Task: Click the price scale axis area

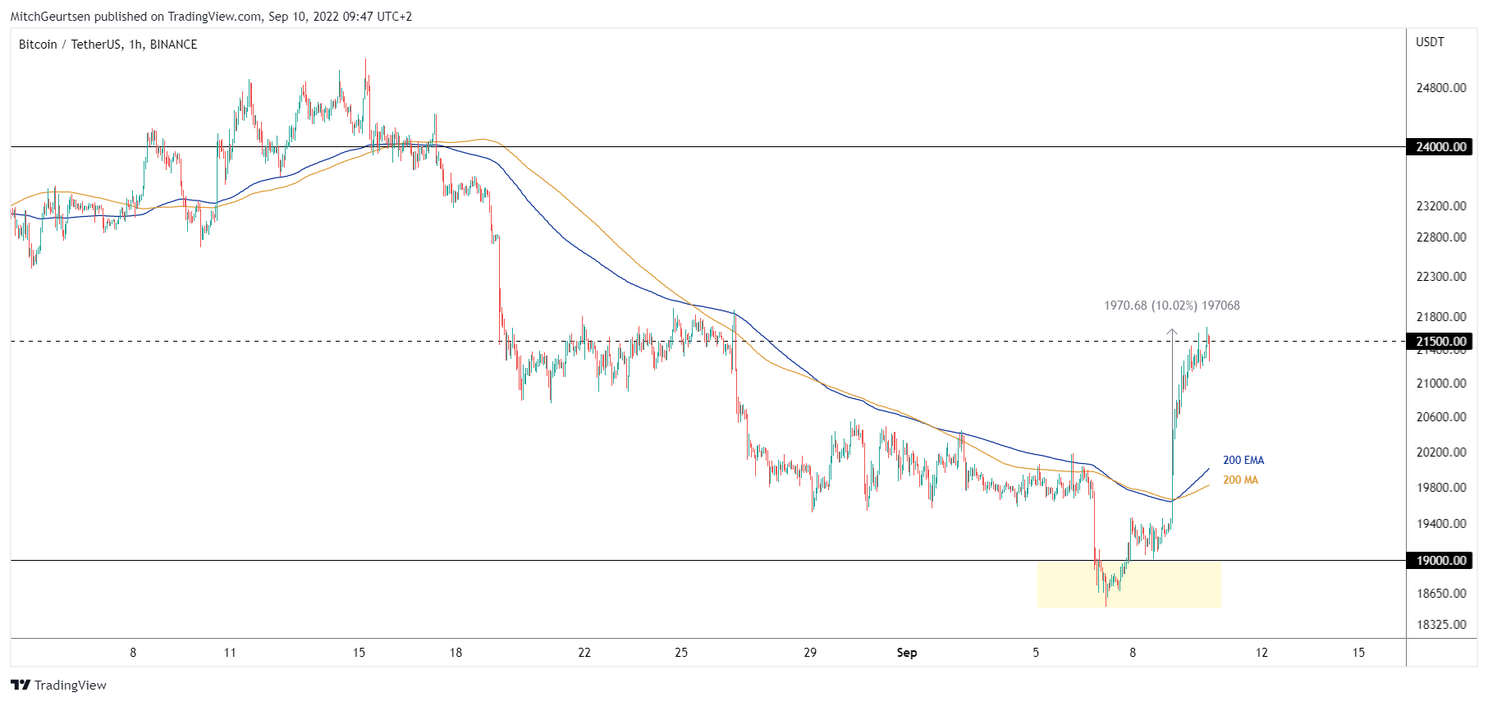Action: (x=1440, y=420)
